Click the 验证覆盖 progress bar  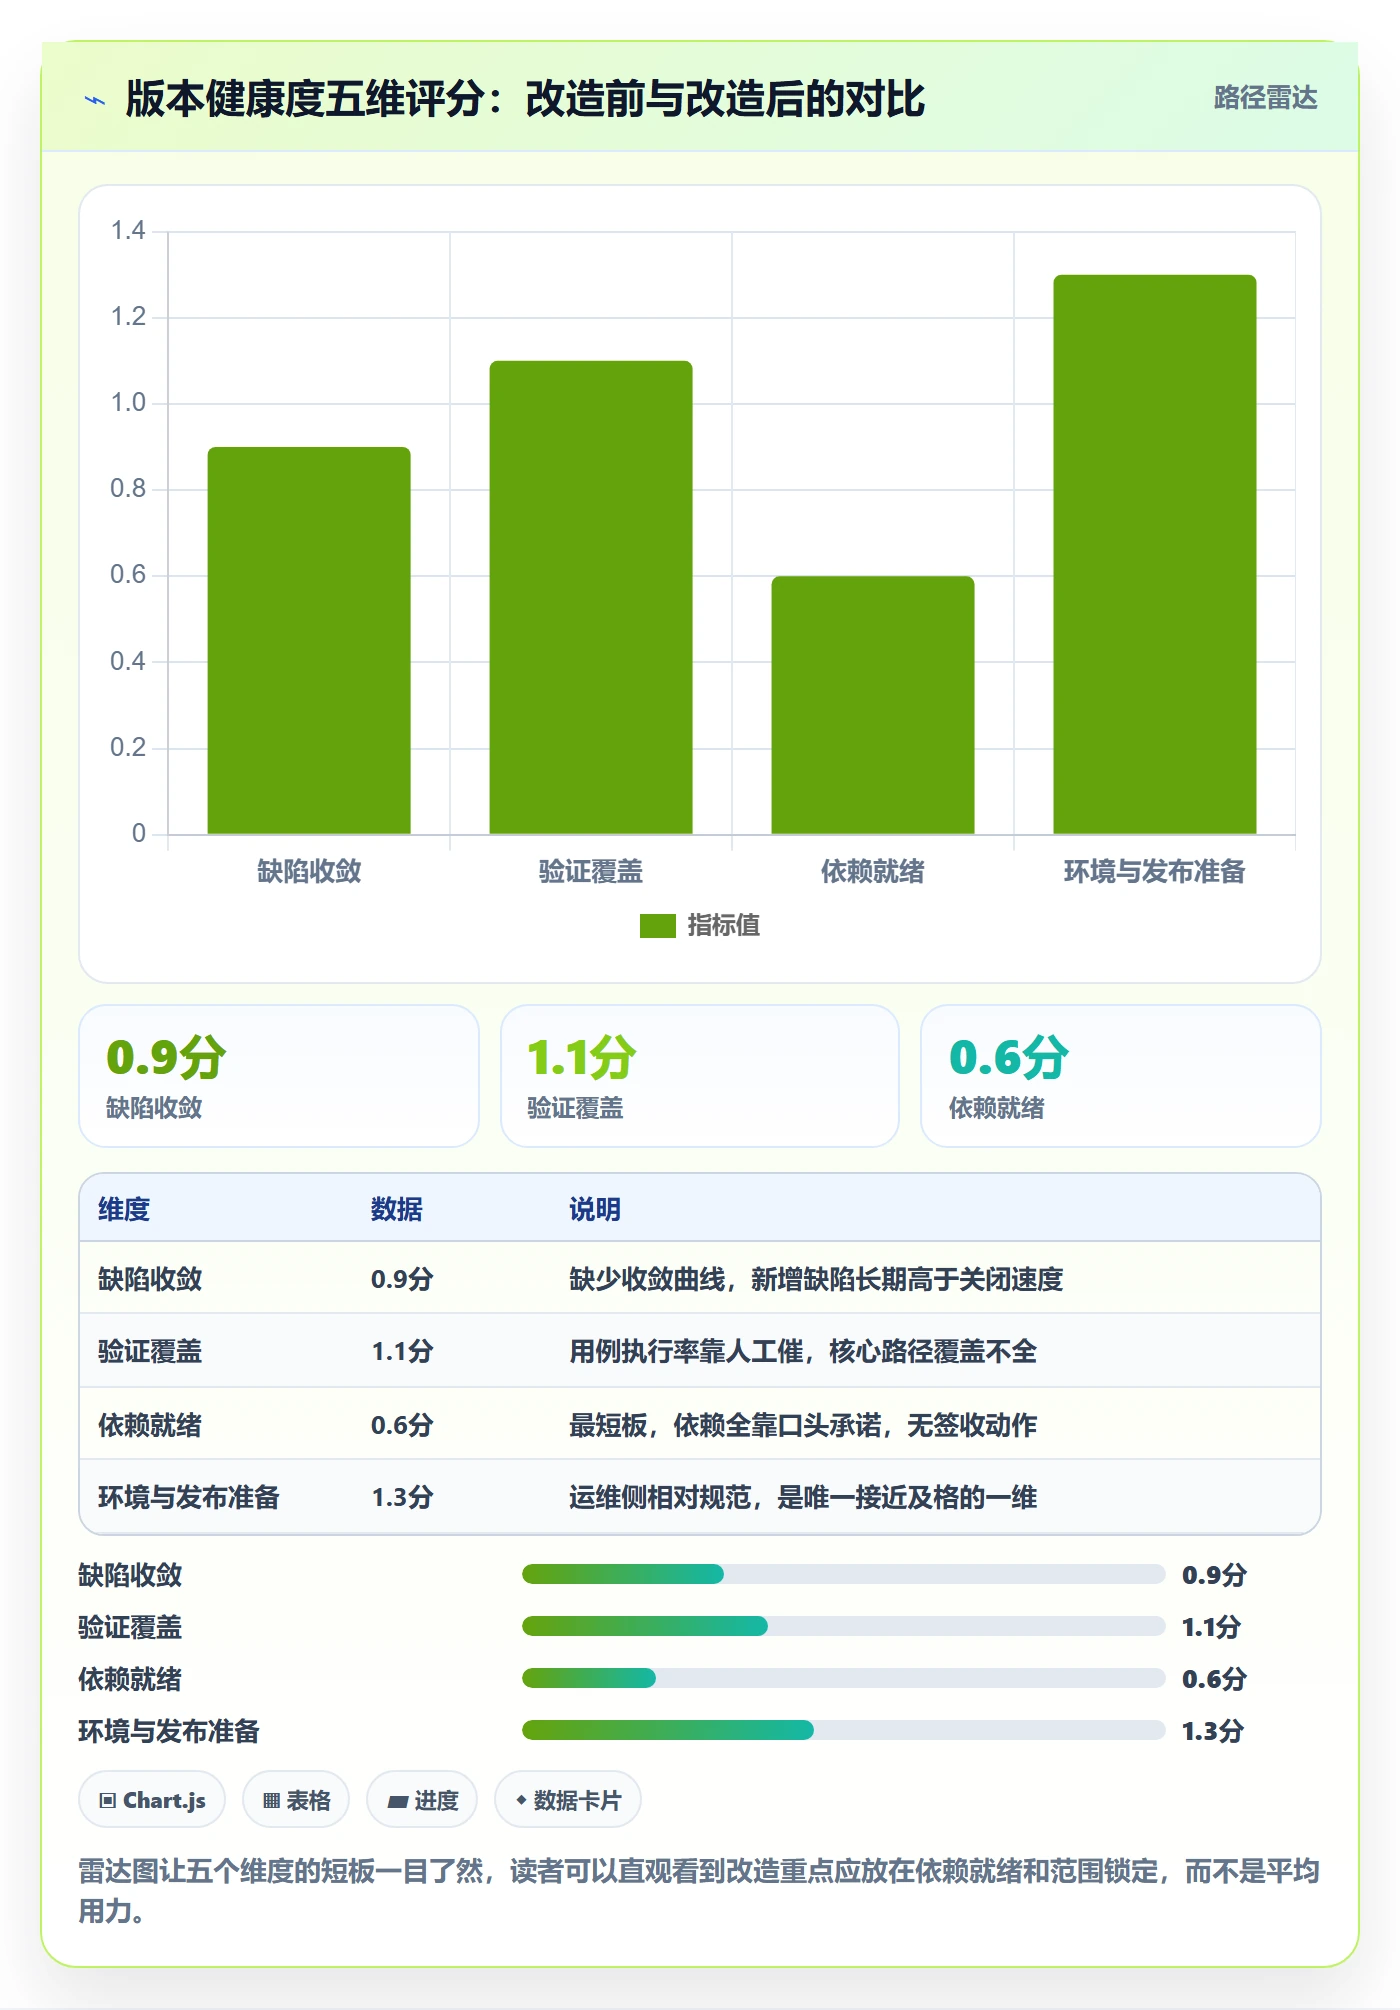click(843, 1626)
